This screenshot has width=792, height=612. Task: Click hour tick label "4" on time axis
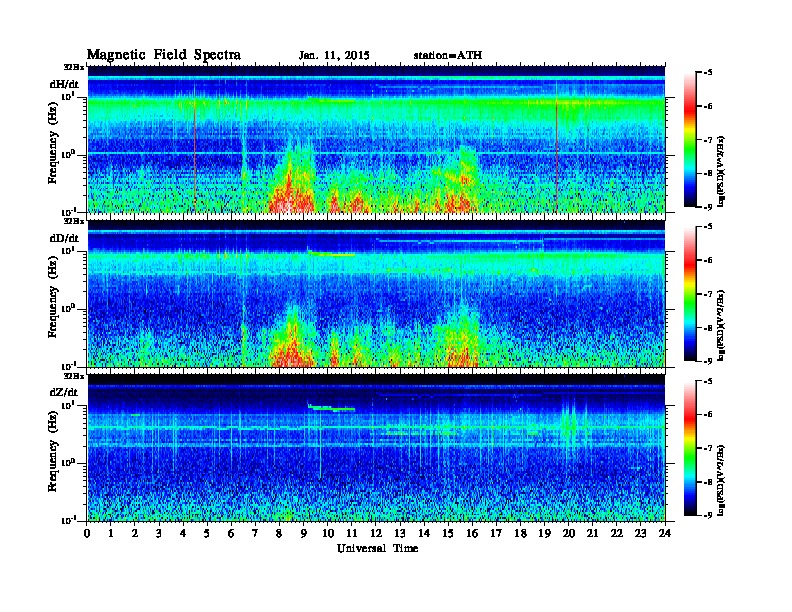pos(183,533)
